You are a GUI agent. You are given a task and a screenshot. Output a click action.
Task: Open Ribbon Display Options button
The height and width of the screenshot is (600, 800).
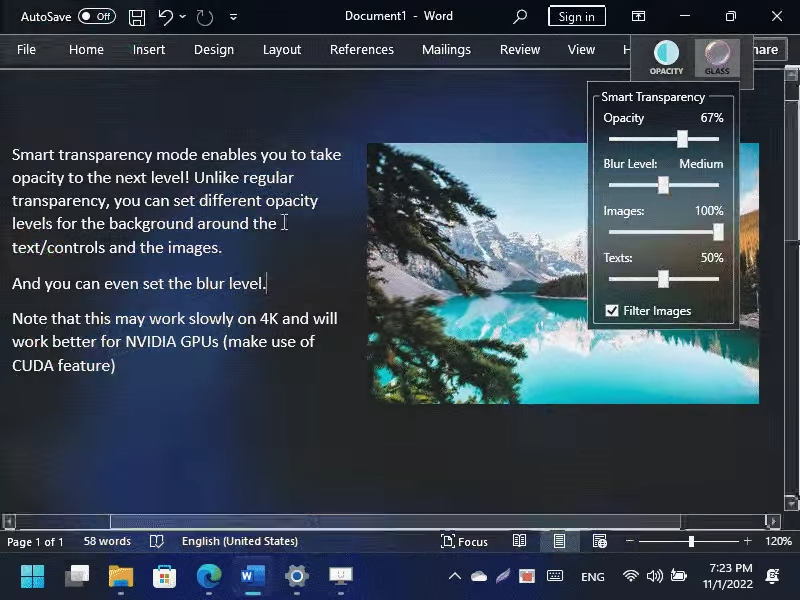pos(638,17)
